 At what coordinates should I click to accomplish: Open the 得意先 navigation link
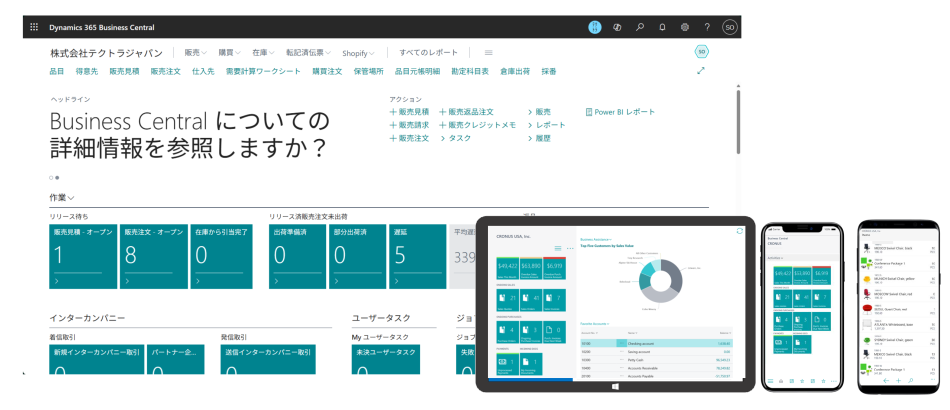pyautogui.click(x=88, y=71)
